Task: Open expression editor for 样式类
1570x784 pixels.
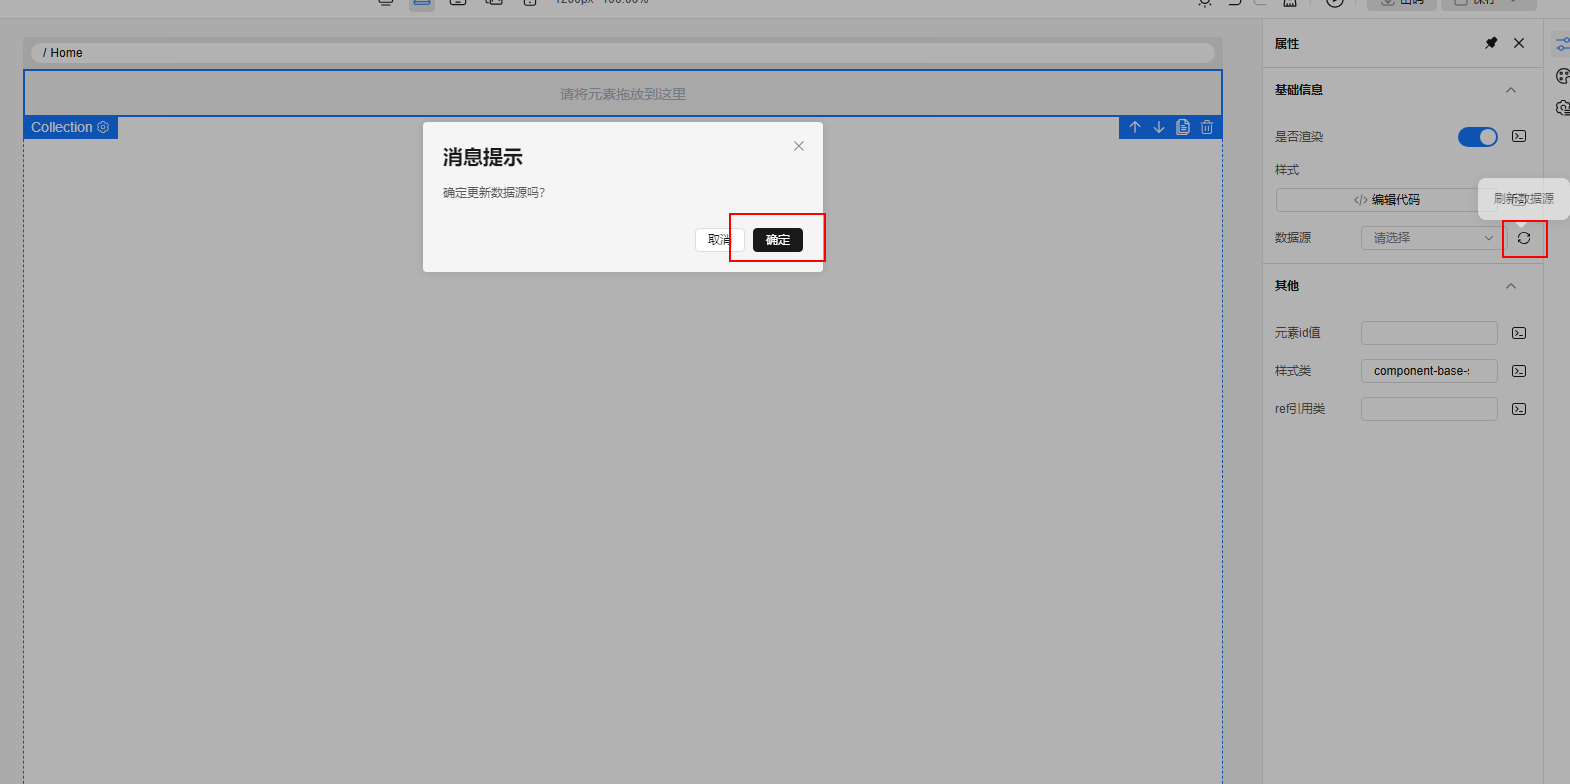Action: [1519, 371]
